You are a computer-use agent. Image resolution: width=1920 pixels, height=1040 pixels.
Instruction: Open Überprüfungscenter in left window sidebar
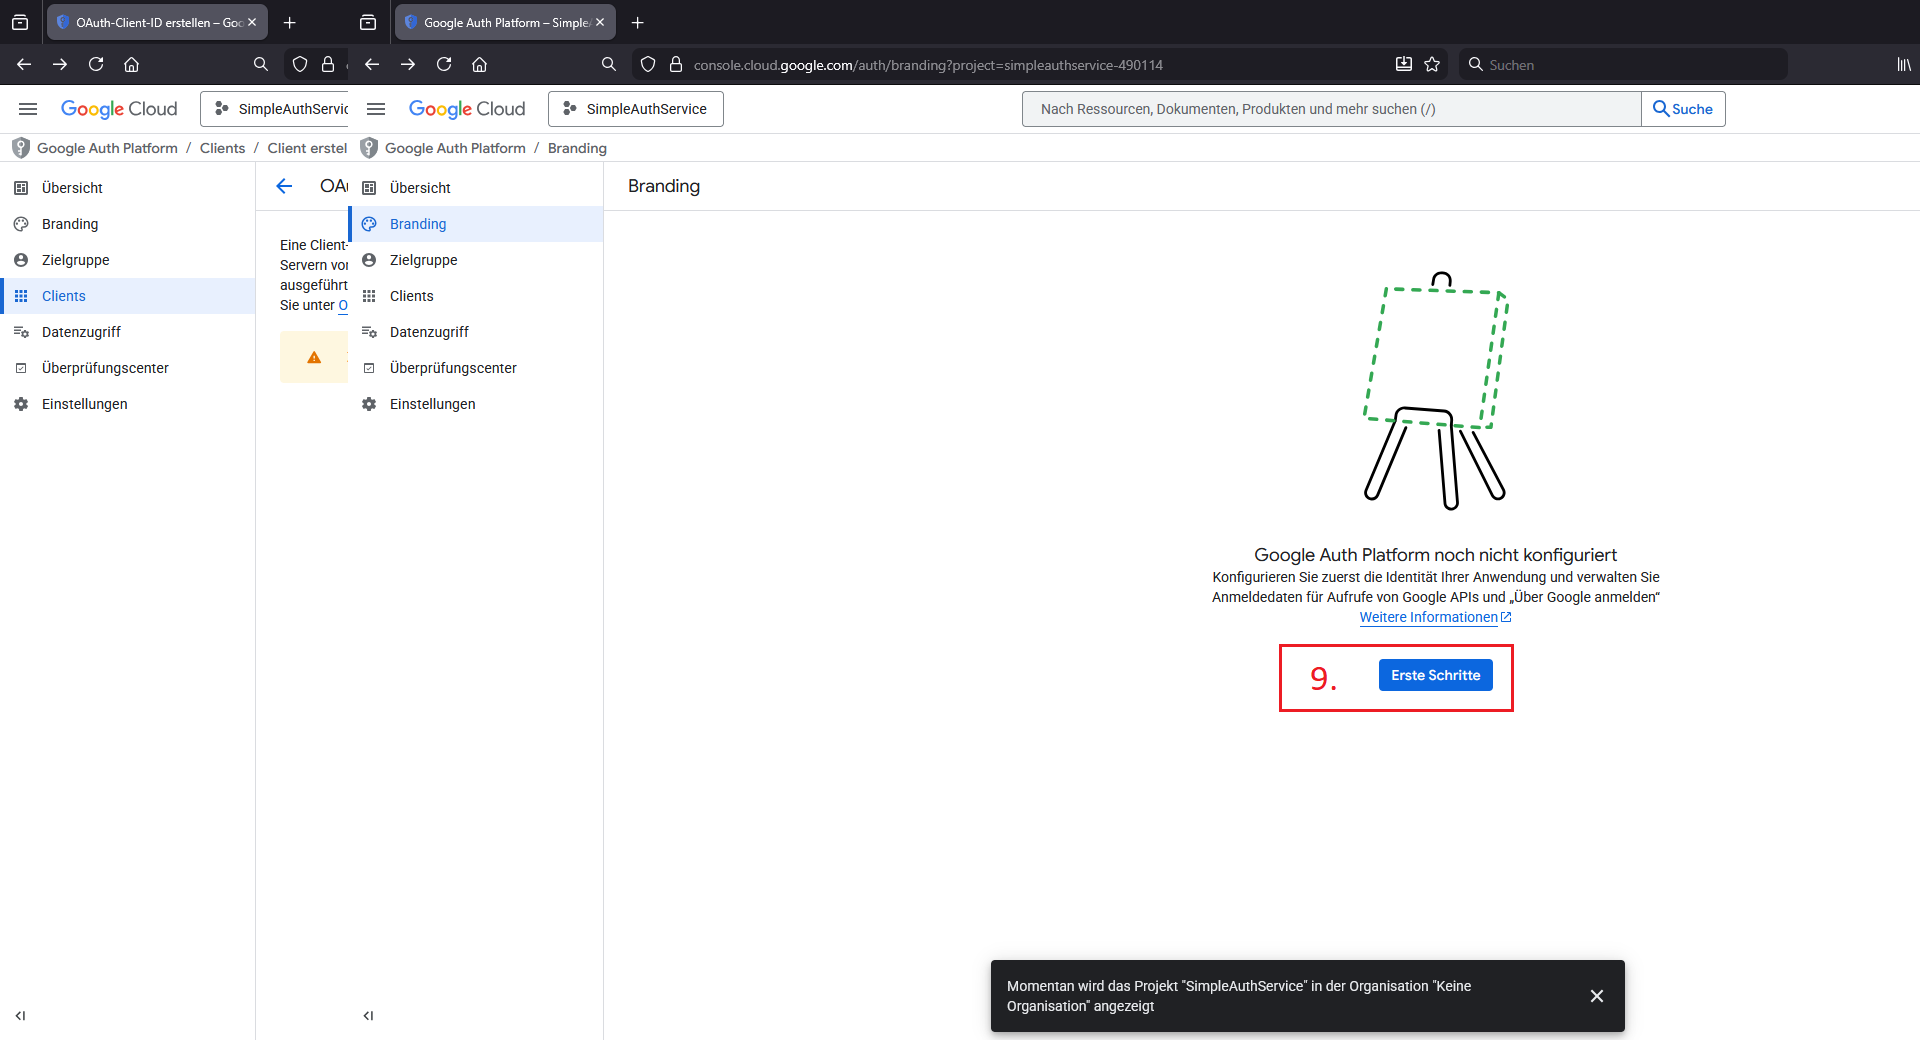128,368
